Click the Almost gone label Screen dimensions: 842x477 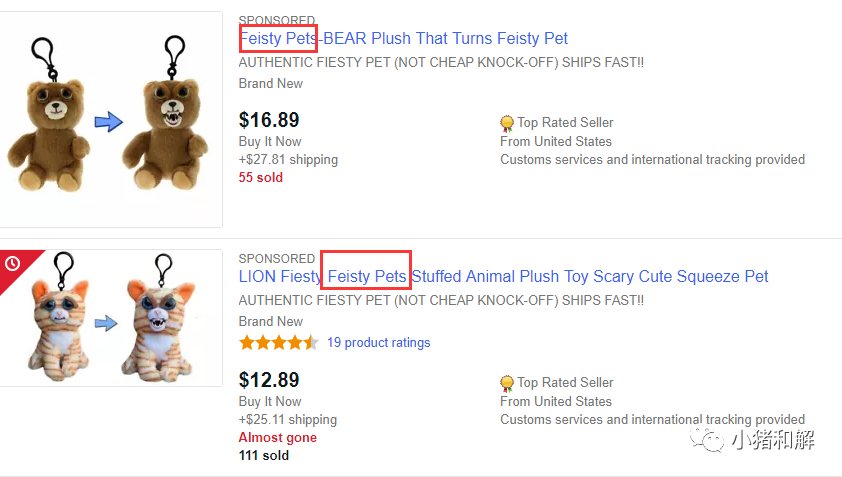tap(277, 437)
